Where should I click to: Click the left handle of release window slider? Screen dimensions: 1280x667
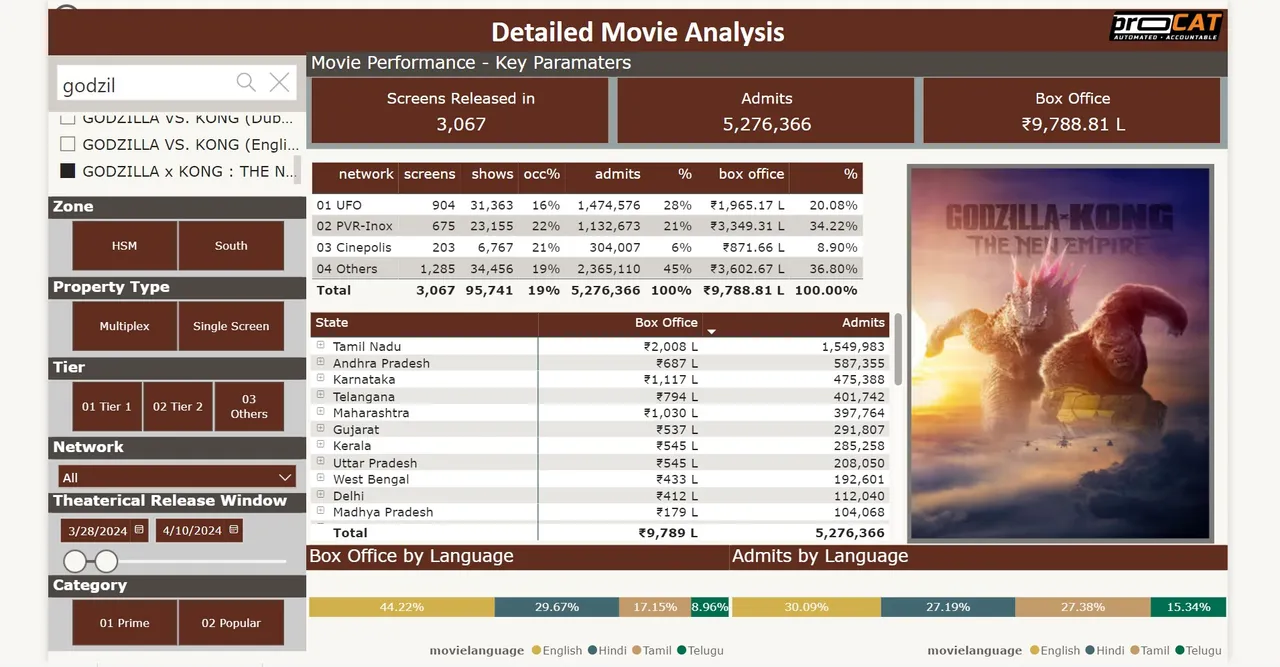tap(75, 561)
